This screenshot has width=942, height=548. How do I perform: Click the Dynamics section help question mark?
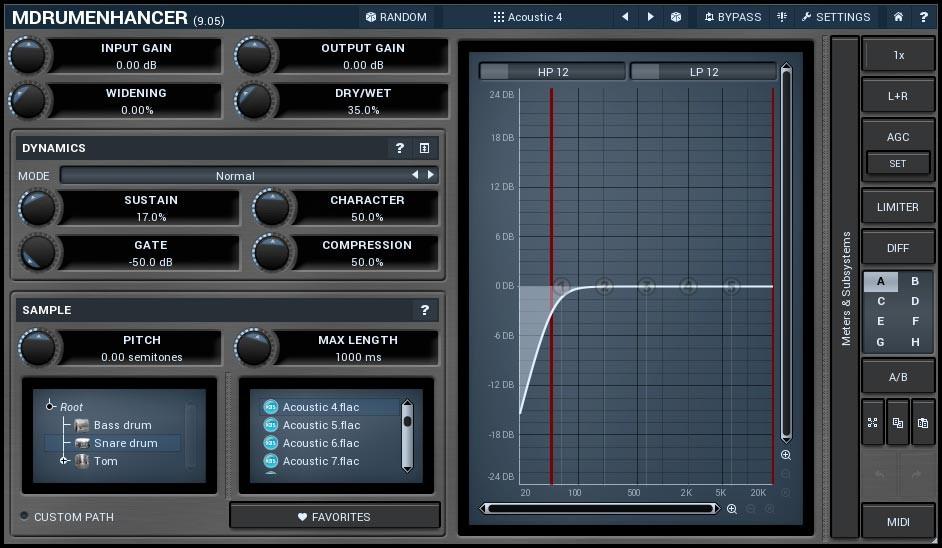click(399, 148)
